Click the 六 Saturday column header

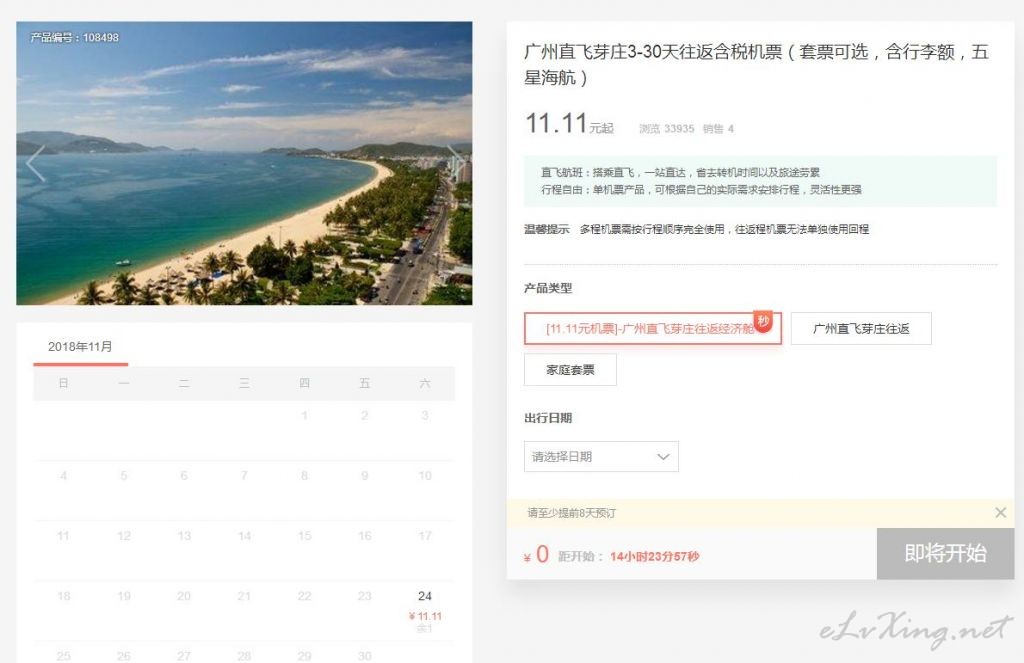point(425,384)
